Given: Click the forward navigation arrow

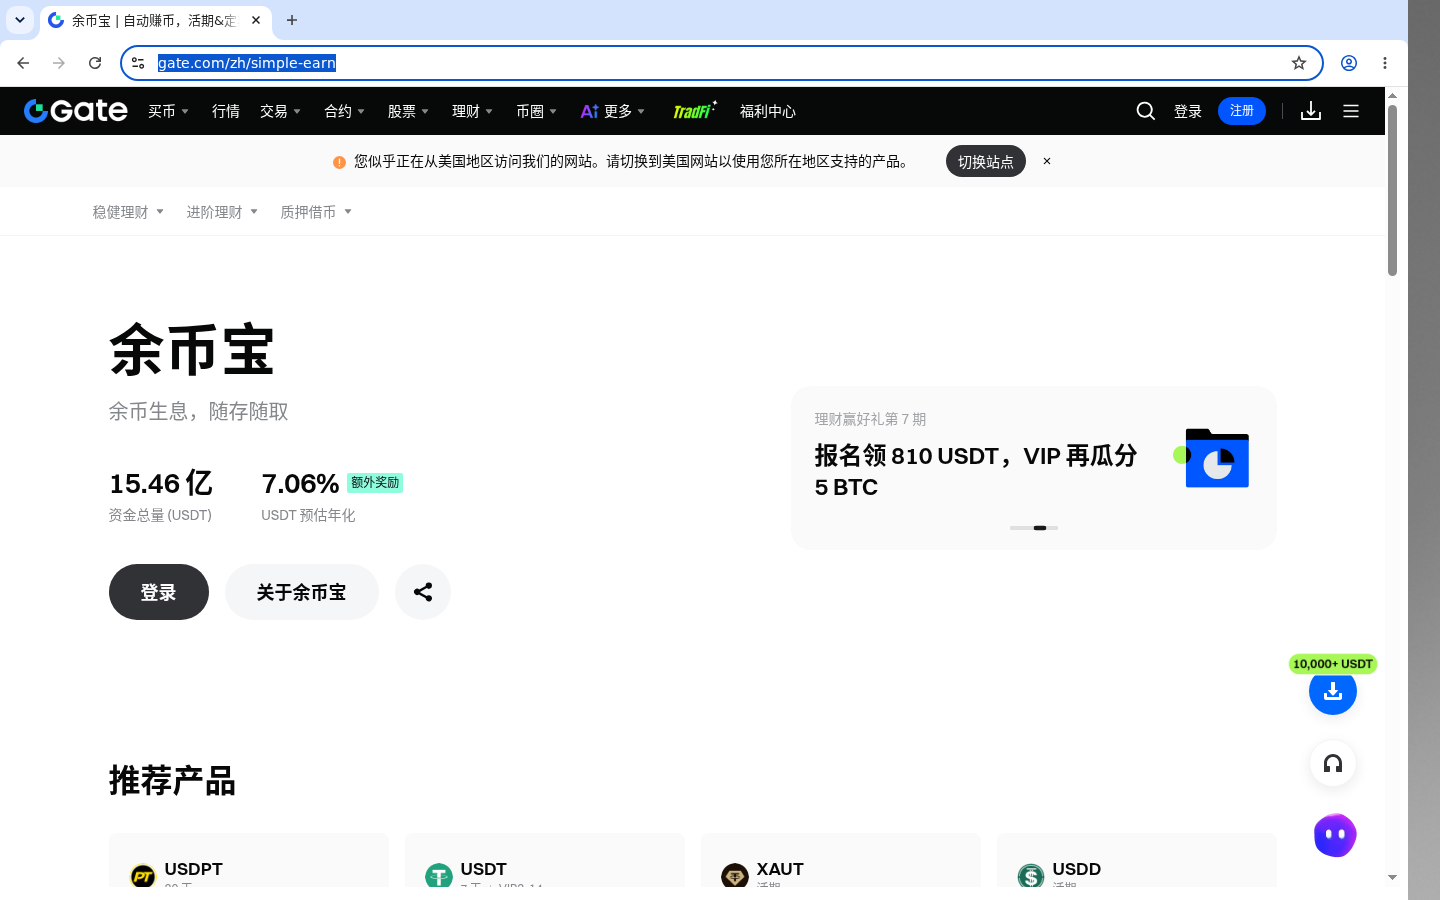Looking at the screenshot, I should coord(59,63).
